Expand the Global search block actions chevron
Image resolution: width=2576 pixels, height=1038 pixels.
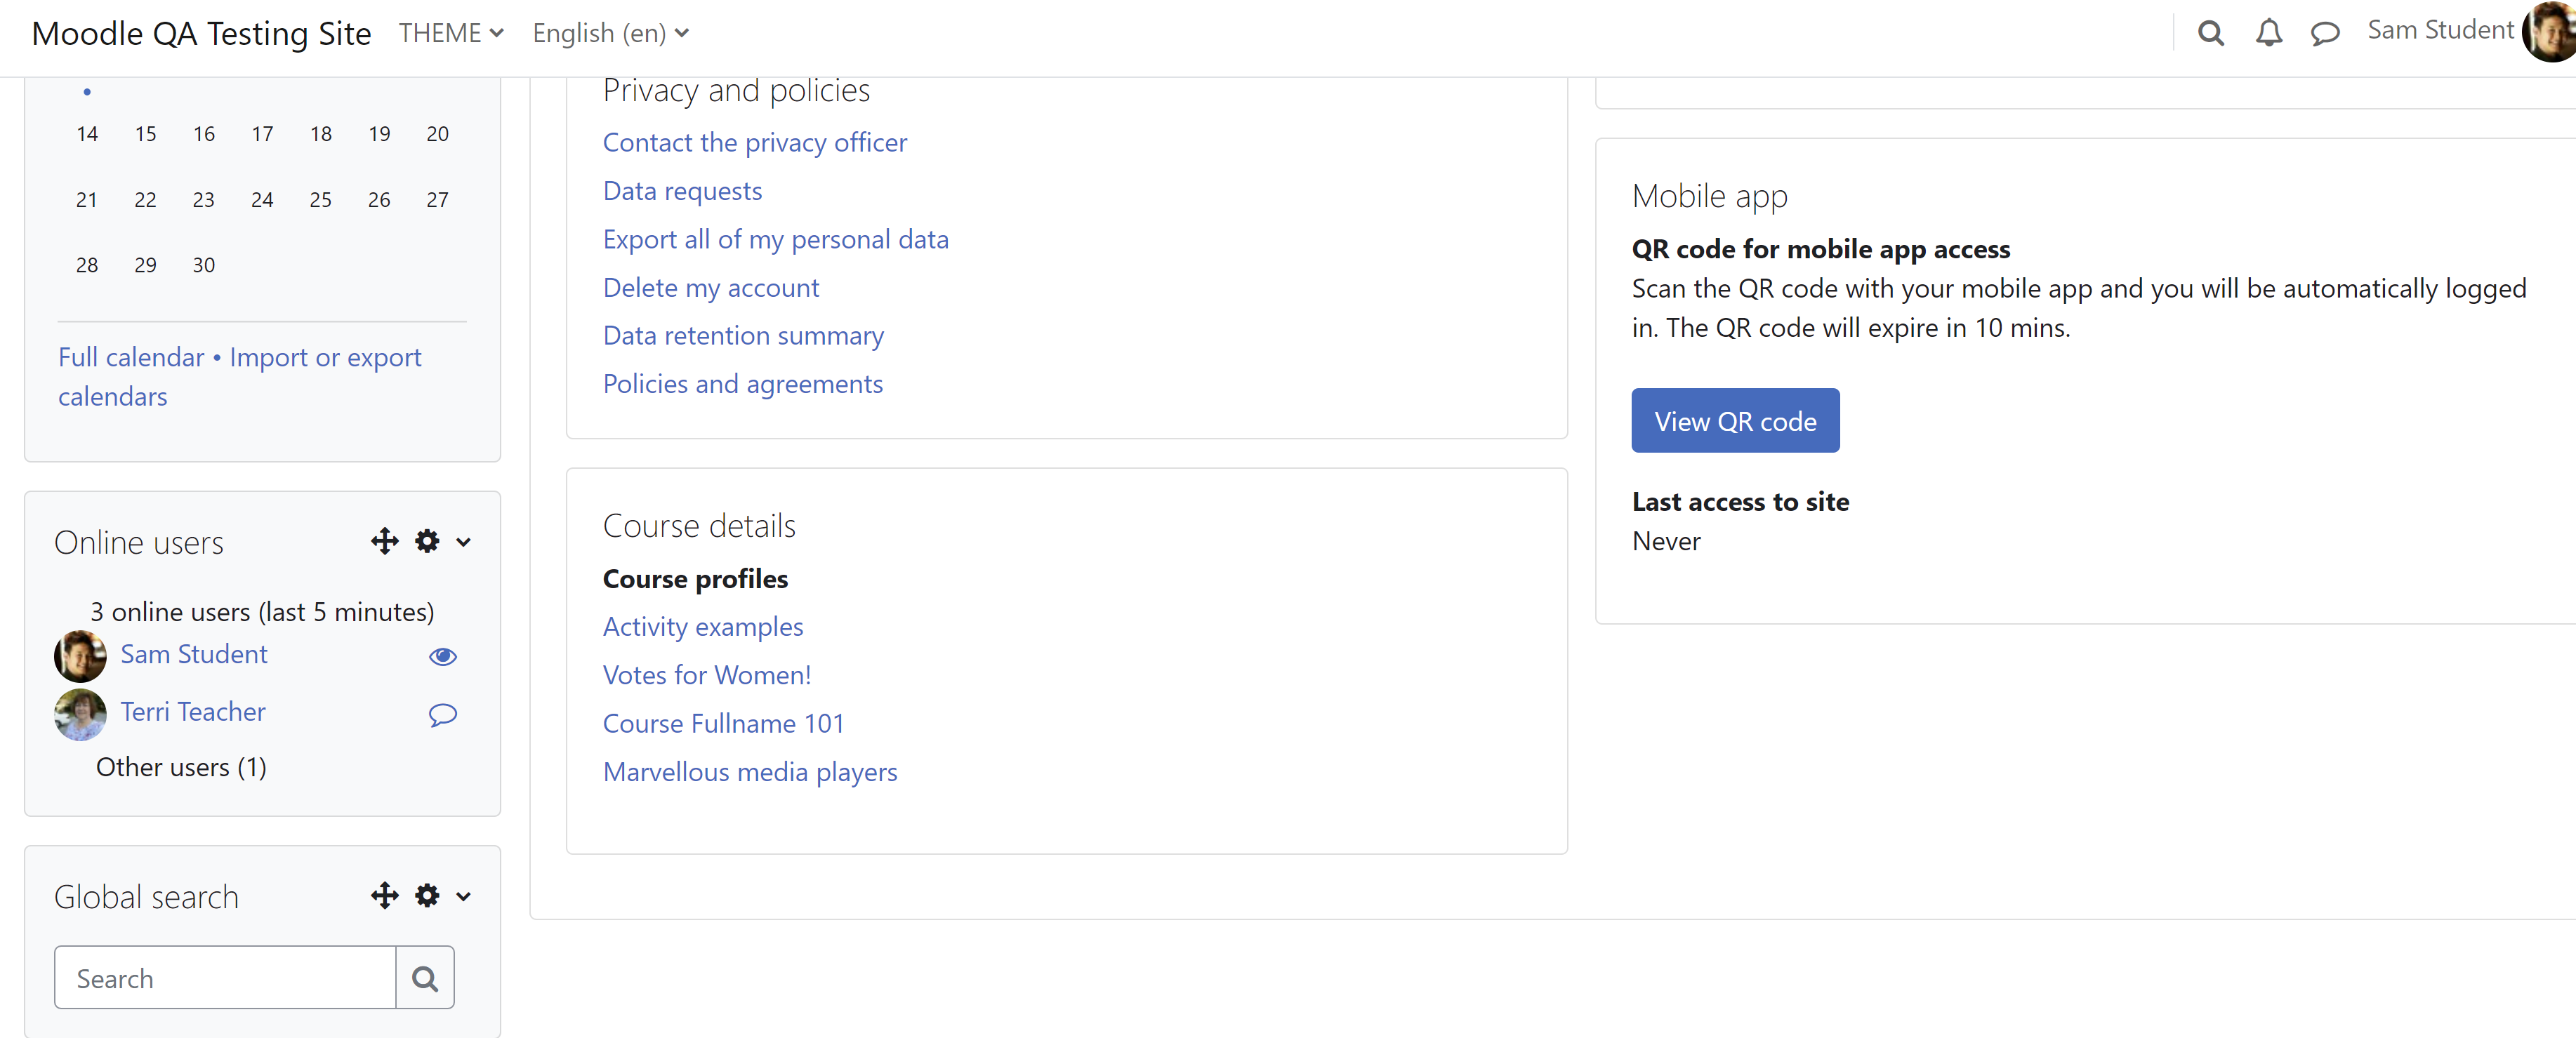pyautogui.click(x=463, y=897)
